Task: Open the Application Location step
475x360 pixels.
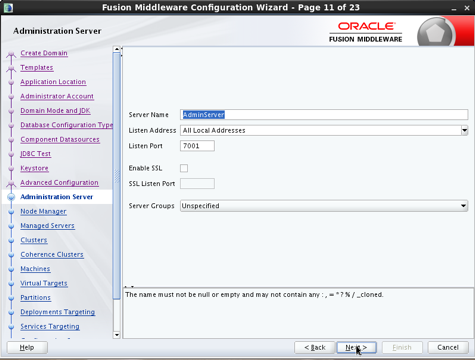Action: [53, 82]
